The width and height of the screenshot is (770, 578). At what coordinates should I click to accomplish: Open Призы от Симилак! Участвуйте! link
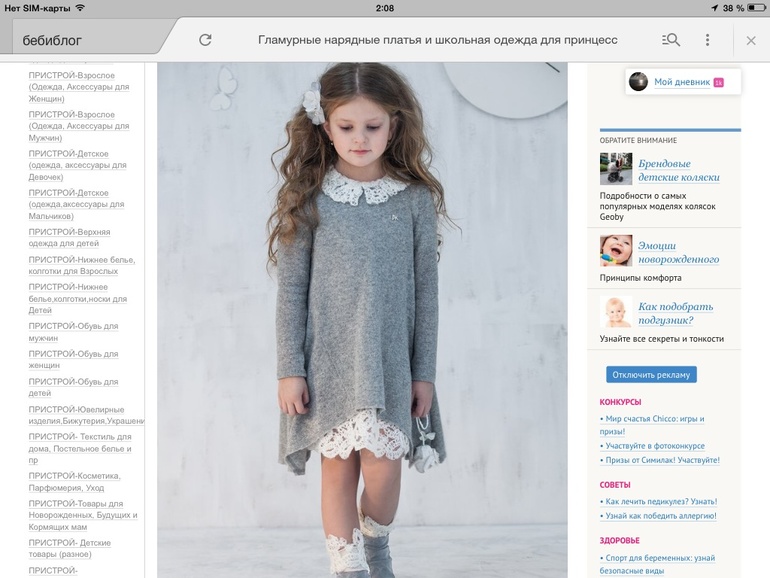pyautogui.click(x=660, y=460)
